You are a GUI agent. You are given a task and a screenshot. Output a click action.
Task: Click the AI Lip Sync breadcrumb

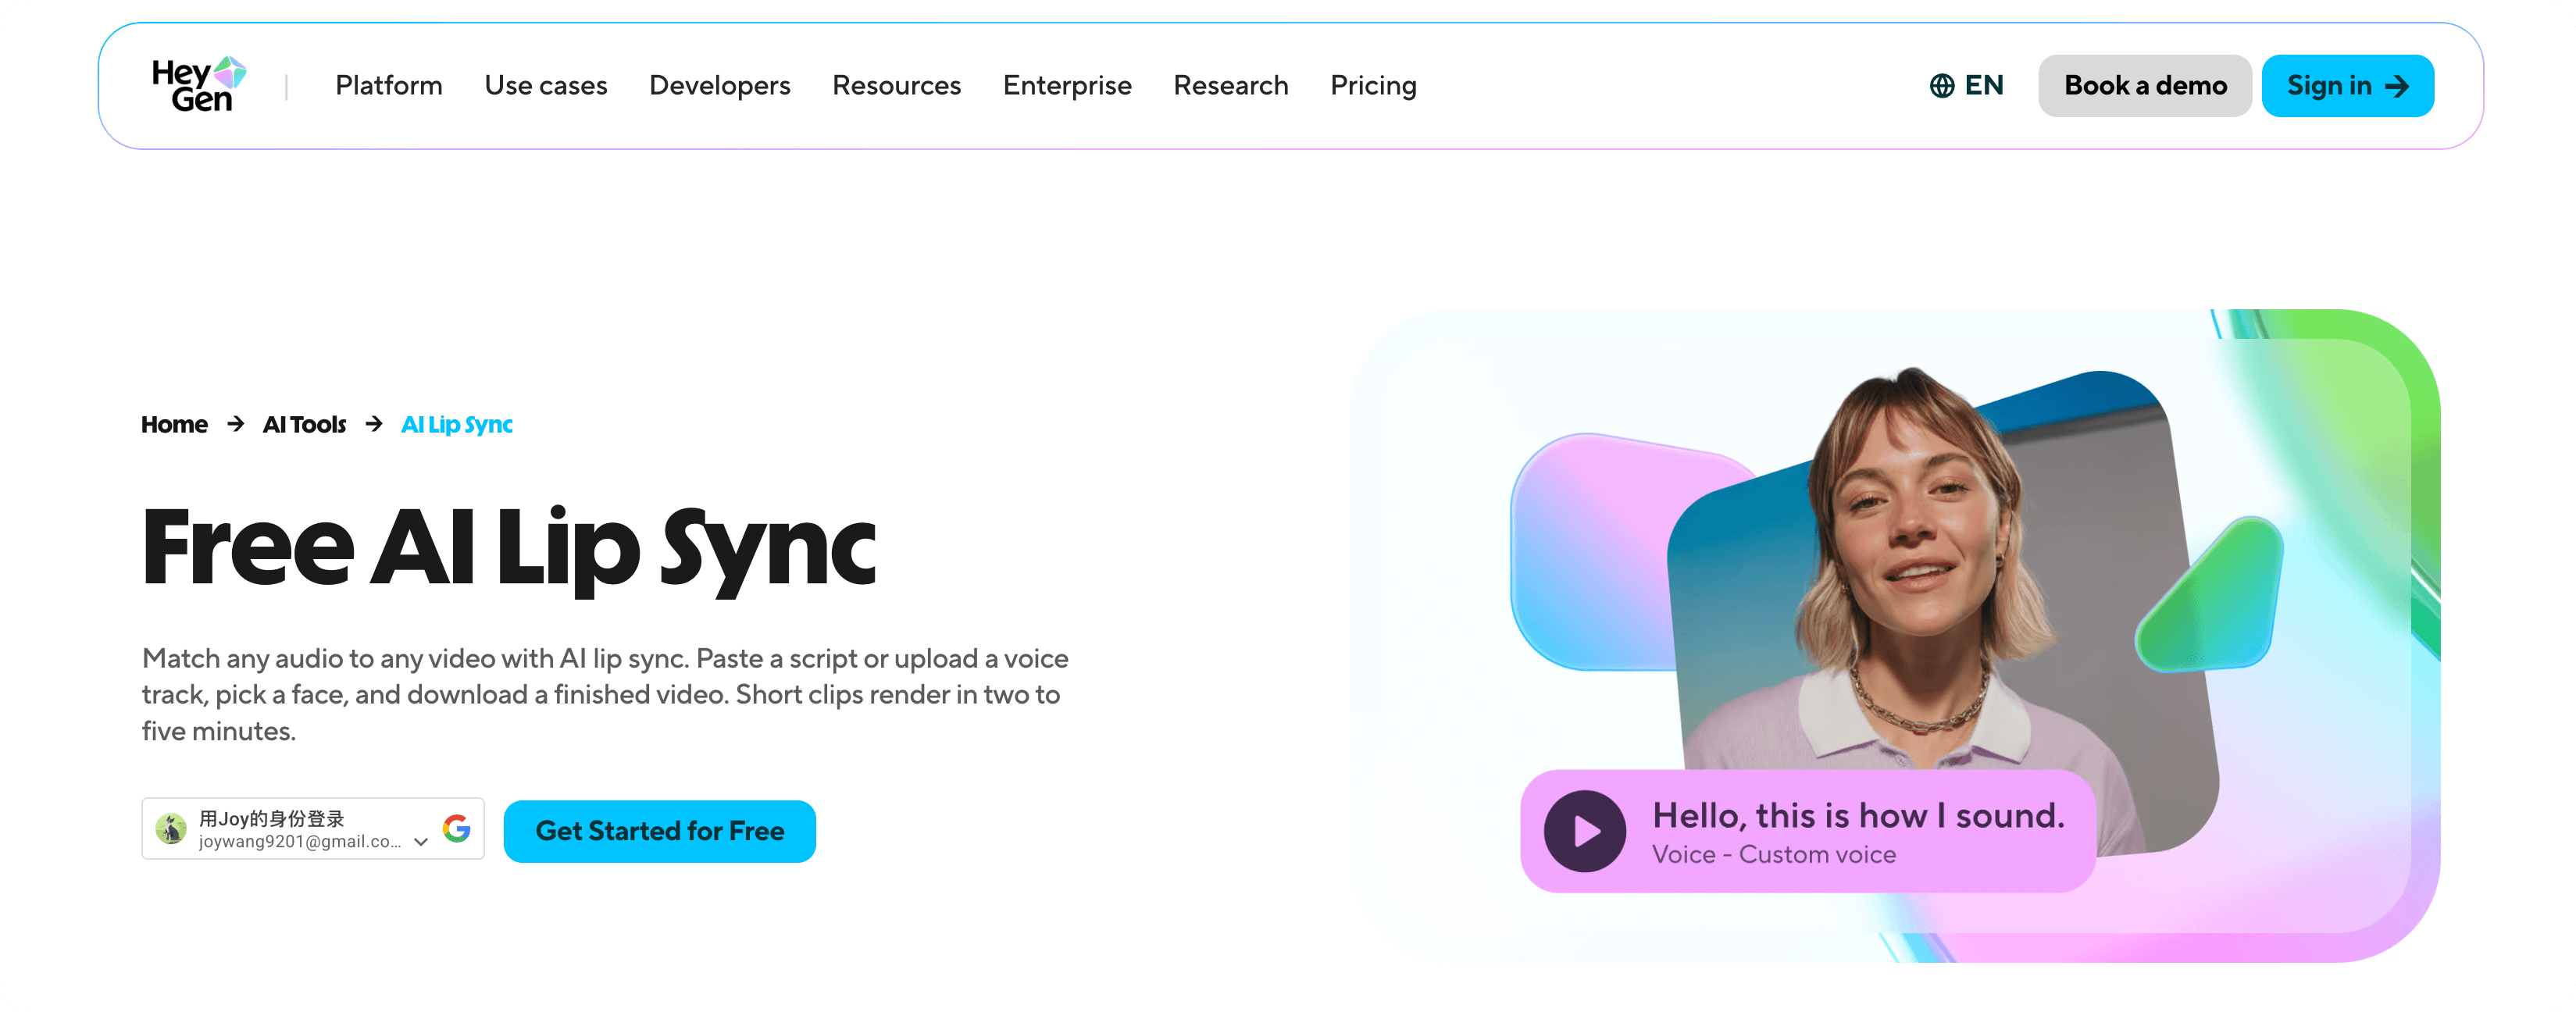pos(457,425)
